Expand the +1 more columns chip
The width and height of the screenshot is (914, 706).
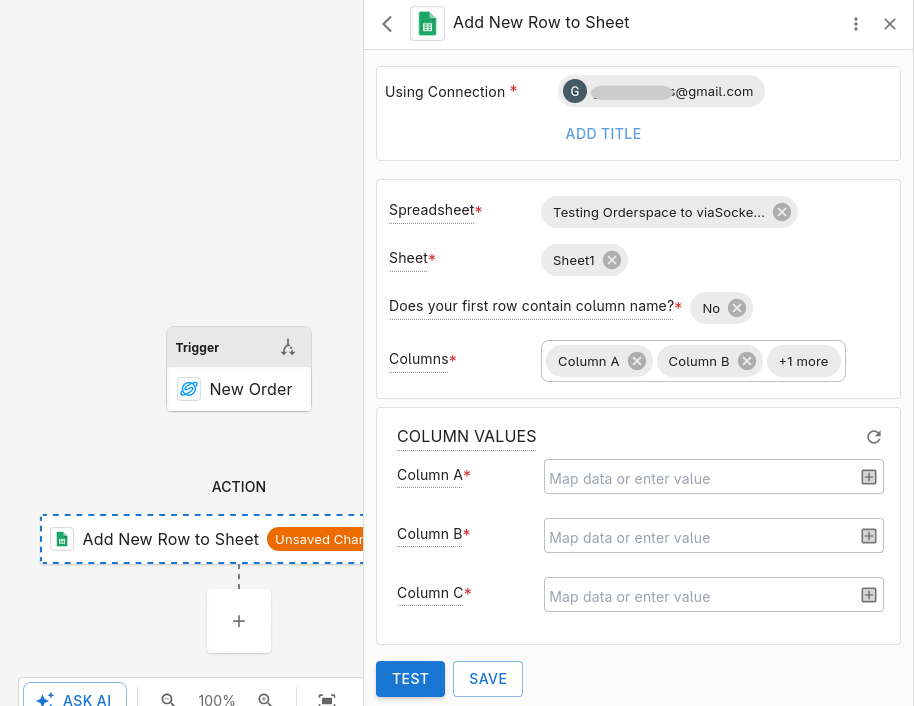point(803,361)
